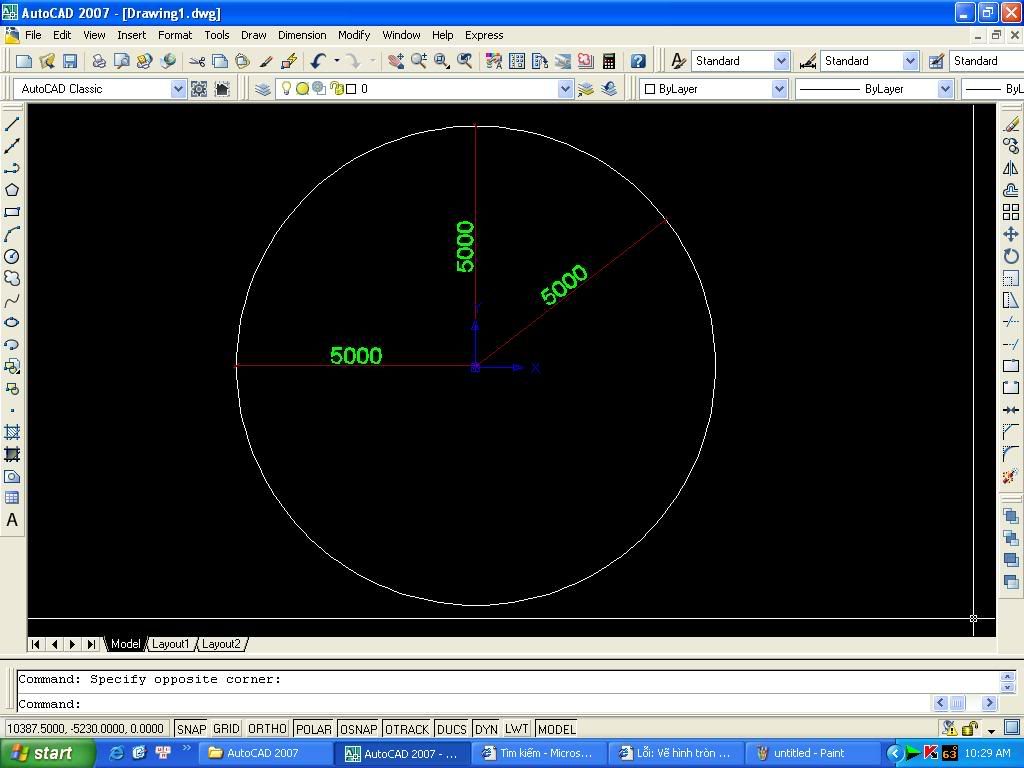Click the Undo arrow icon
1024x768 pixels.
[318, 61]
